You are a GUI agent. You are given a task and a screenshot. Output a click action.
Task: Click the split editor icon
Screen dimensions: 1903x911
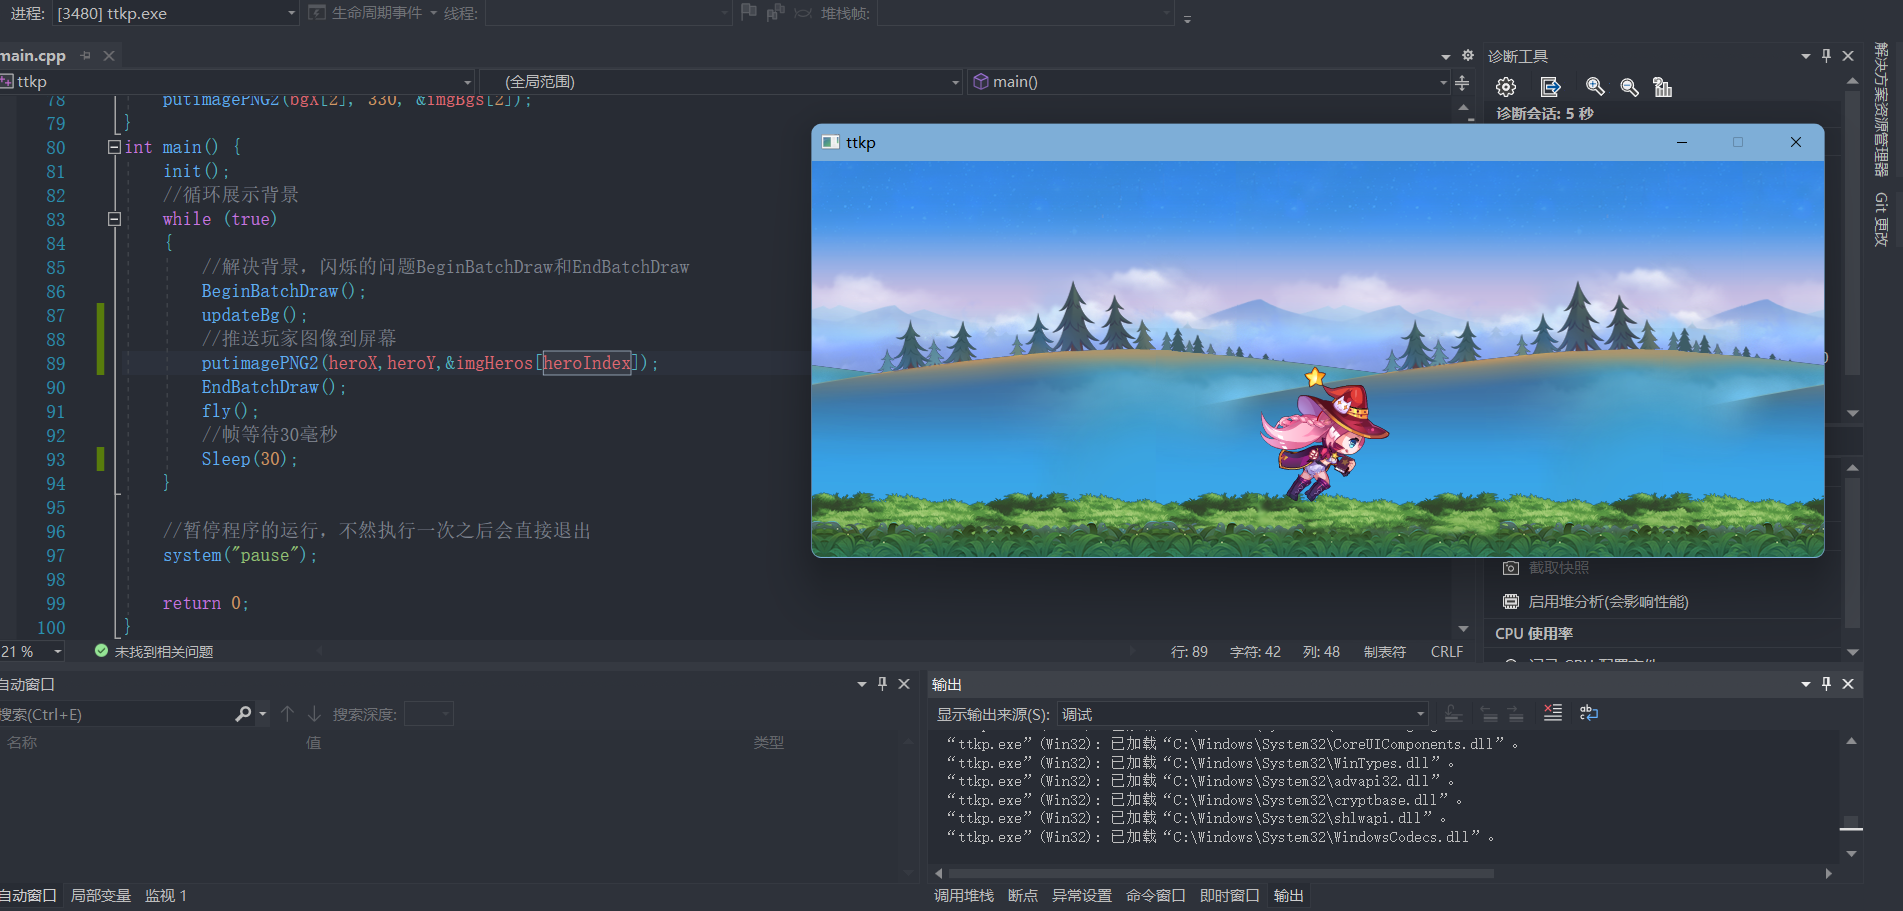pyautogui.click(x=1462, y=83)
